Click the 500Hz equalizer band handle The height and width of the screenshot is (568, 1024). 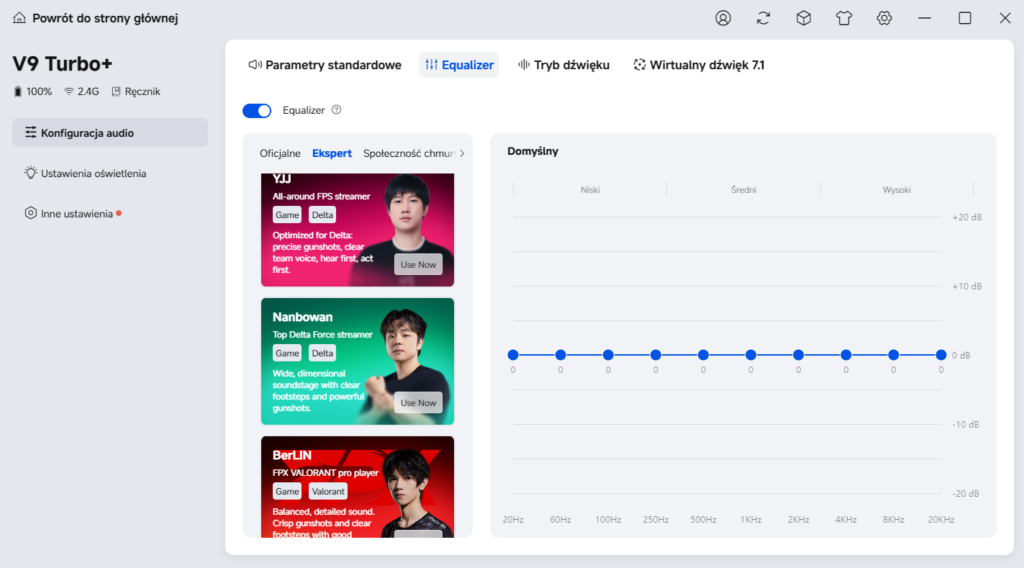703,355
